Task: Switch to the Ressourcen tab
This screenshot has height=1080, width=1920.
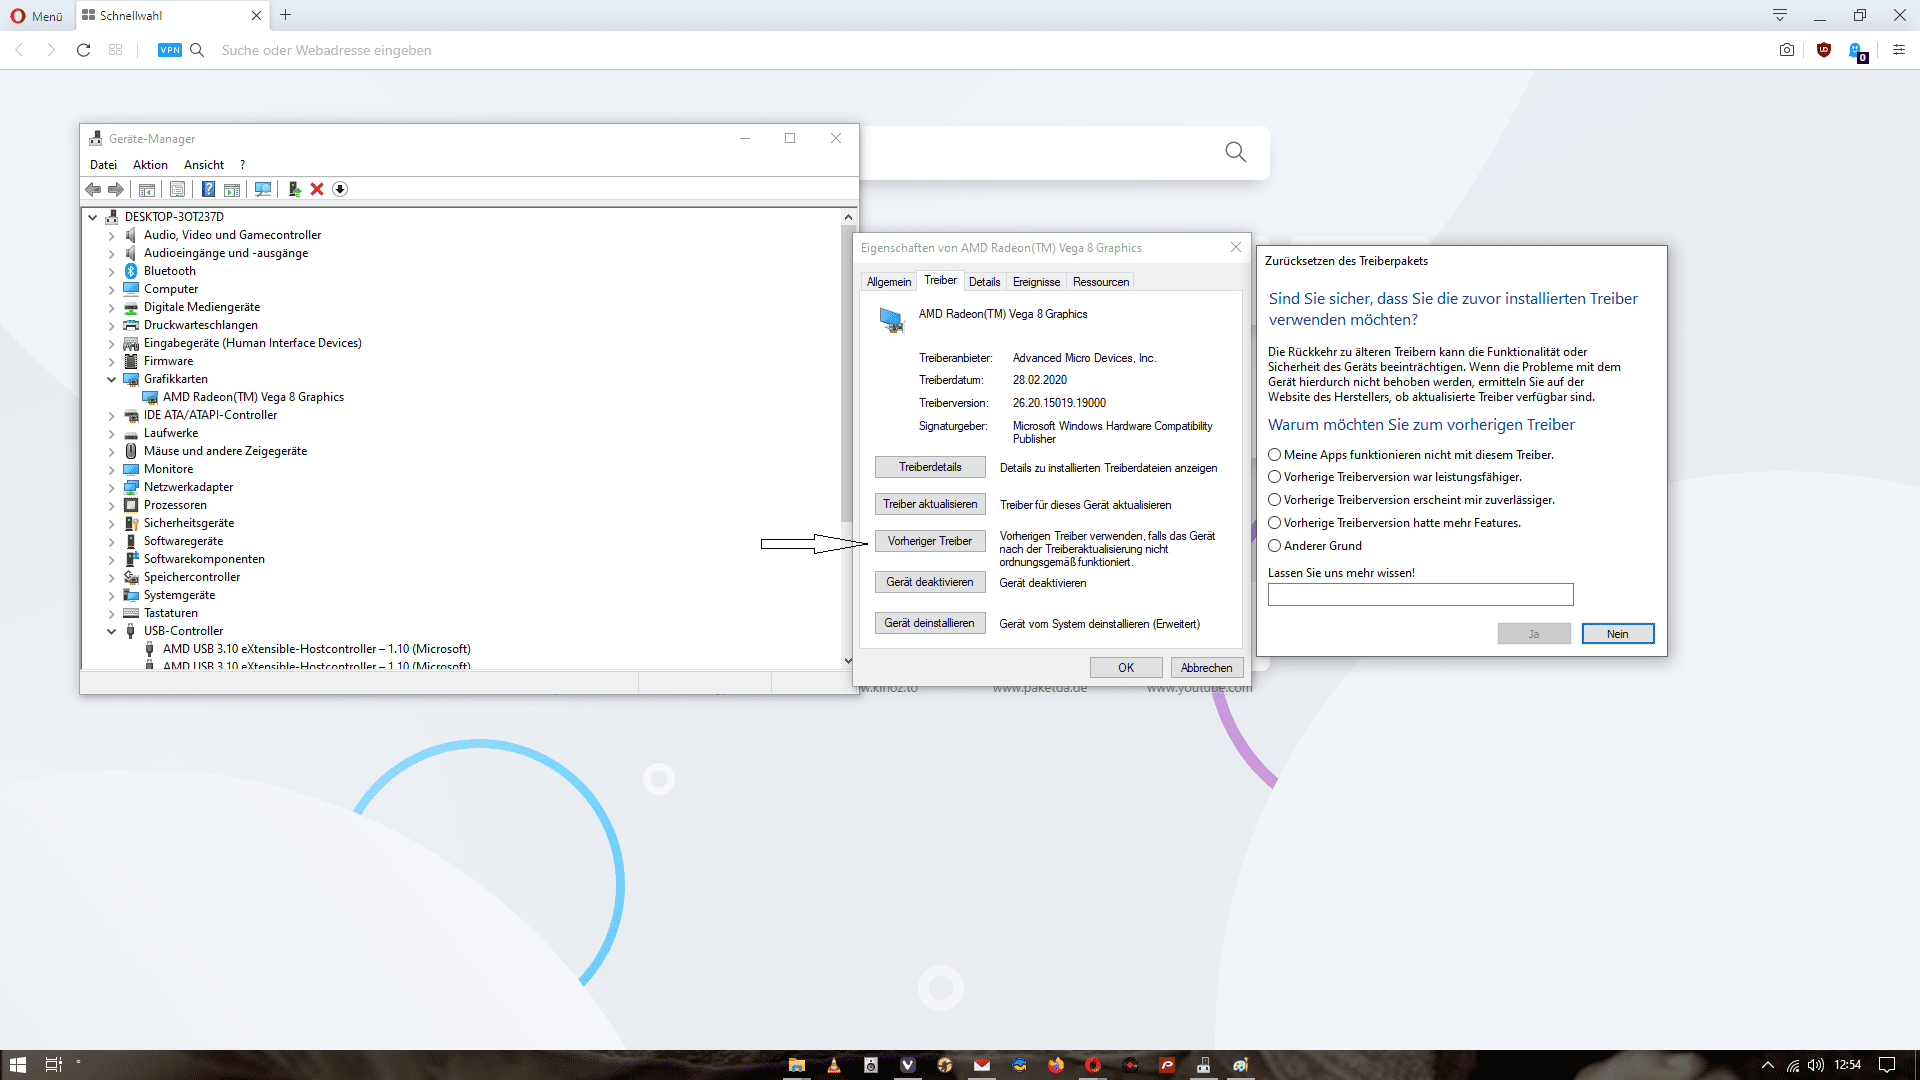Action: 1101,282
